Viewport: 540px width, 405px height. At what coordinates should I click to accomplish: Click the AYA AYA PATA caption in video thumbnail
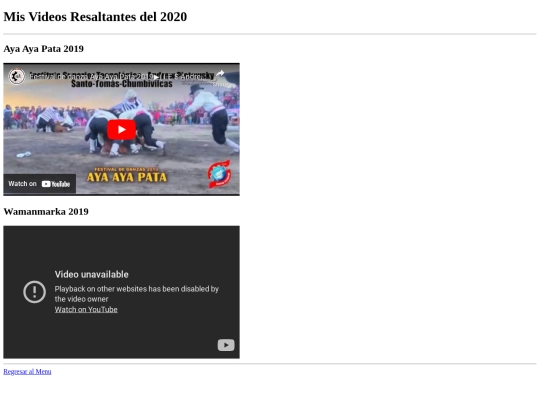click(x=127, y=177)
